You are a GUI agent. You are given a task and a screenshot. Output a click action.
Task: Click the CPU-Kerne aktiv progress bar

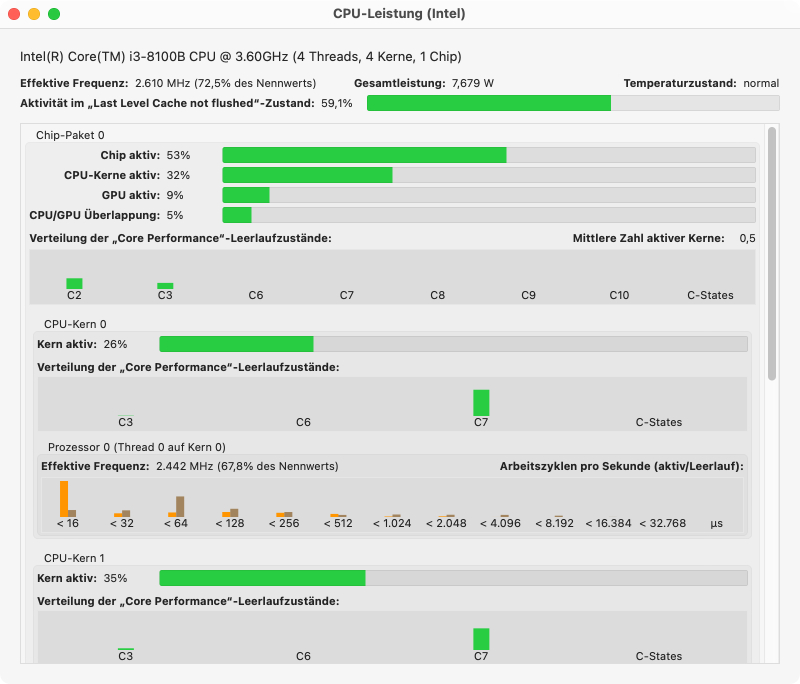pos(489,175)
